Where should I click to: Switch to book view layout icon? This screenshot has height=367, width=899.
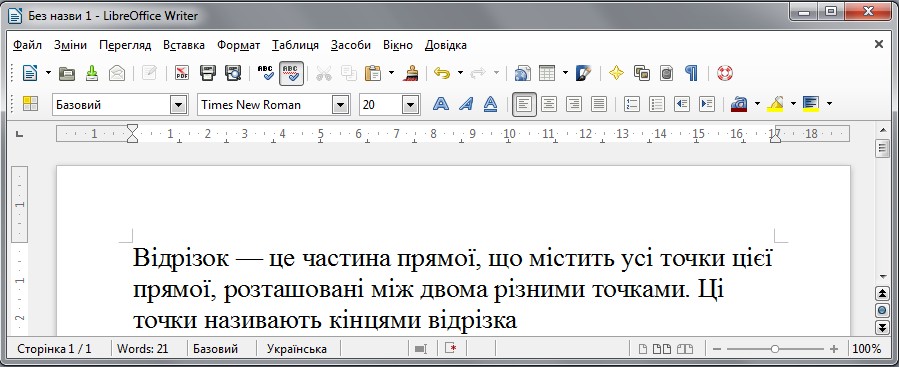point(685,349)
